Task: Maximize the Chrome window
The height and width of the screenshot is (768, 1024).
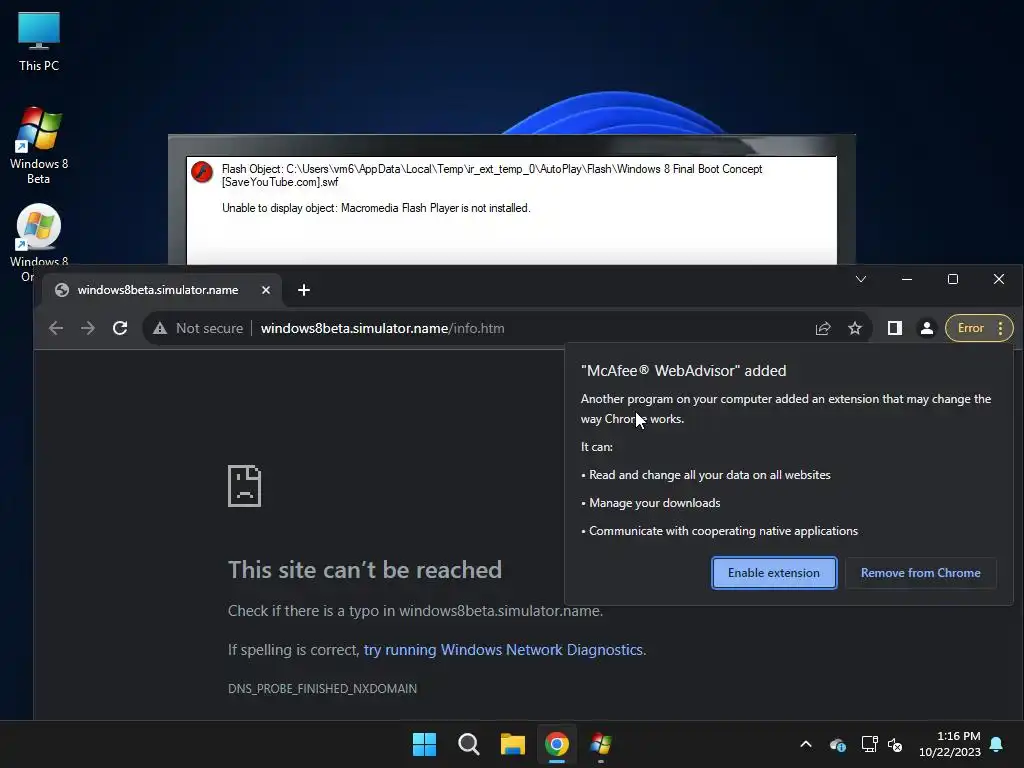Action: coord(953,280)
